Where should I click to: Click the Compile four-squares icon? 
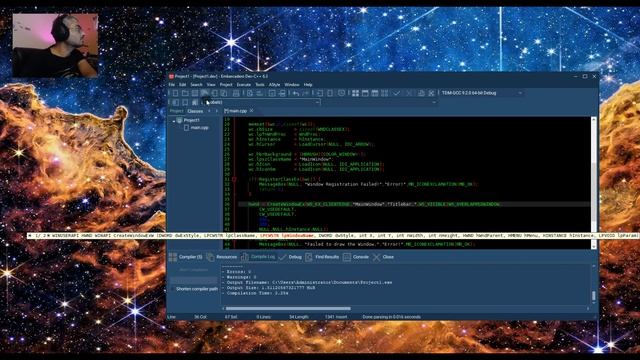pos(355,93)
